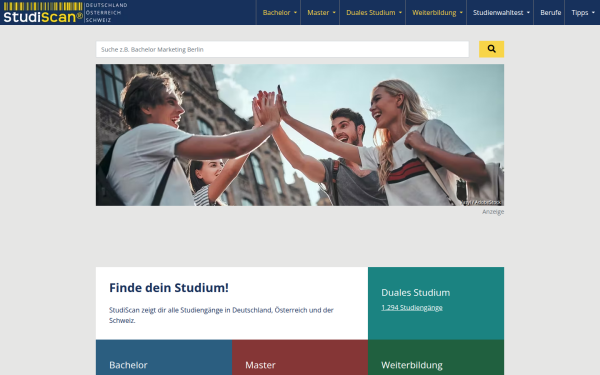
Task: Expand the Tipps dropdown arrow
Action: 593,13
